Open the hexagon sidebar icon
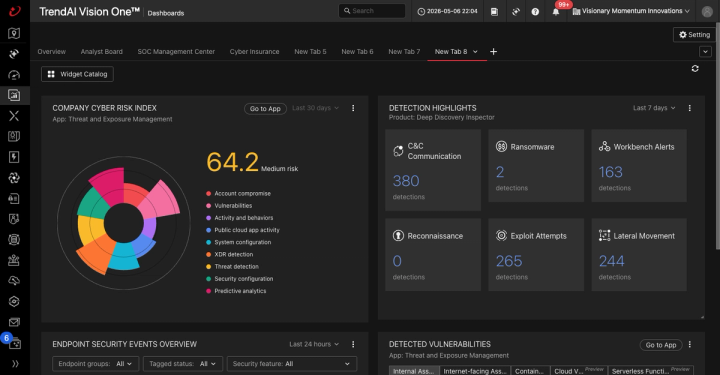The image size is (720, 375). (x=14, y=301)
